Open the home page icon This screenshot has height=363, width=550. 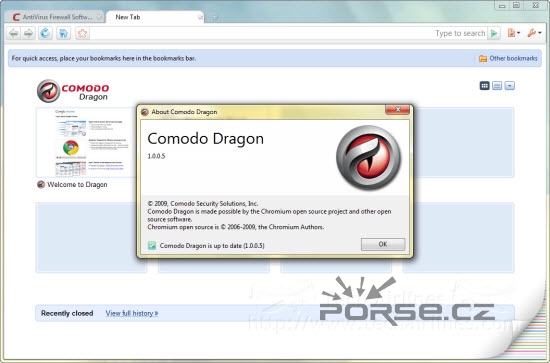[63, 33]
